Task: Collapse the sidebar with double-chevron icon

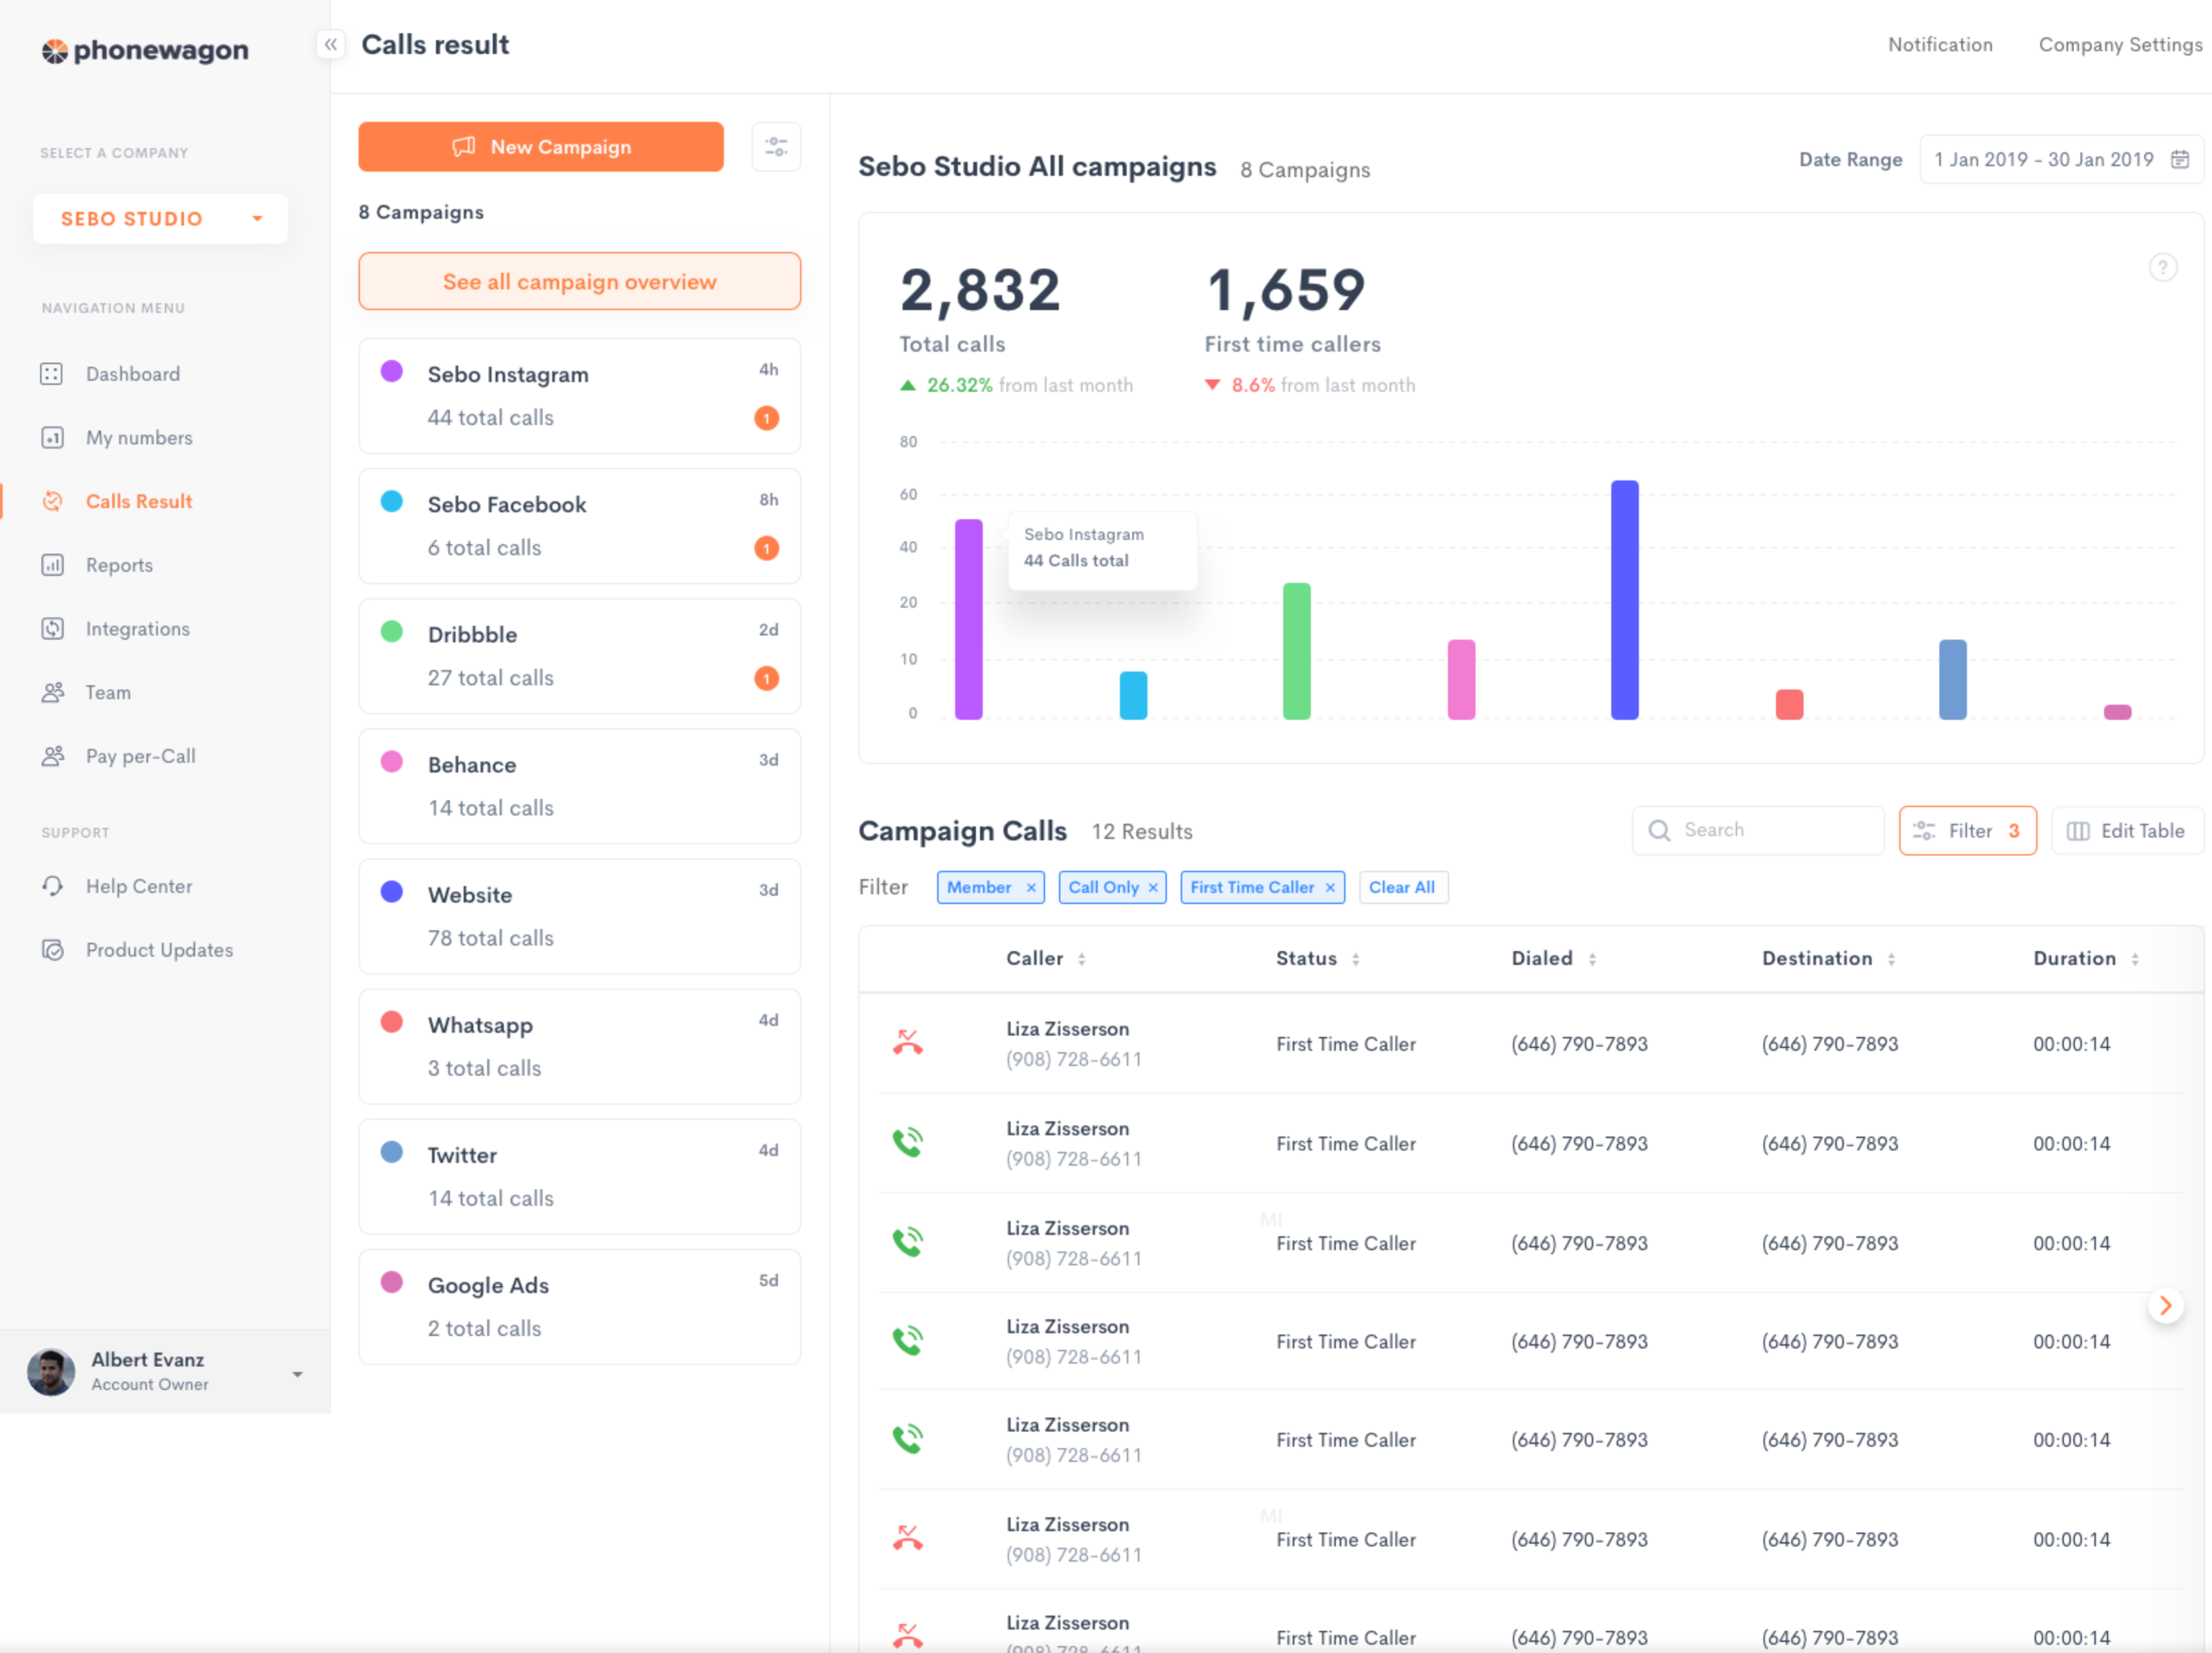Action: 330,45
